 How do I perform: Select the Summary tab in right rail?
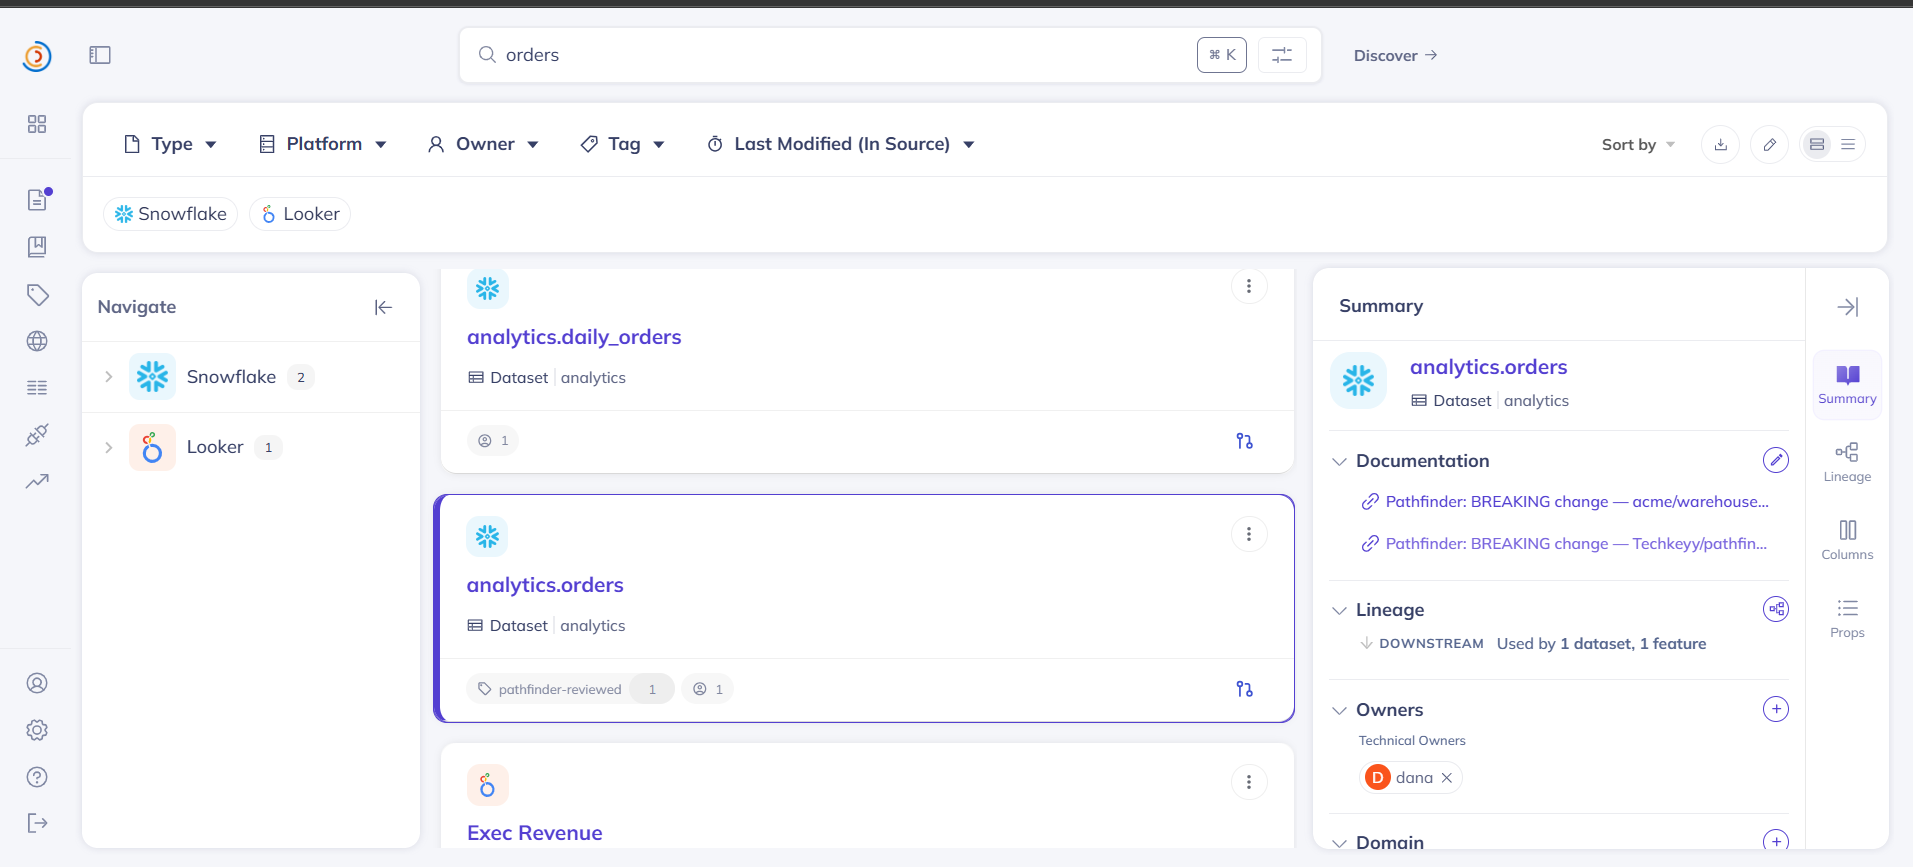(x=1847, y=384)
